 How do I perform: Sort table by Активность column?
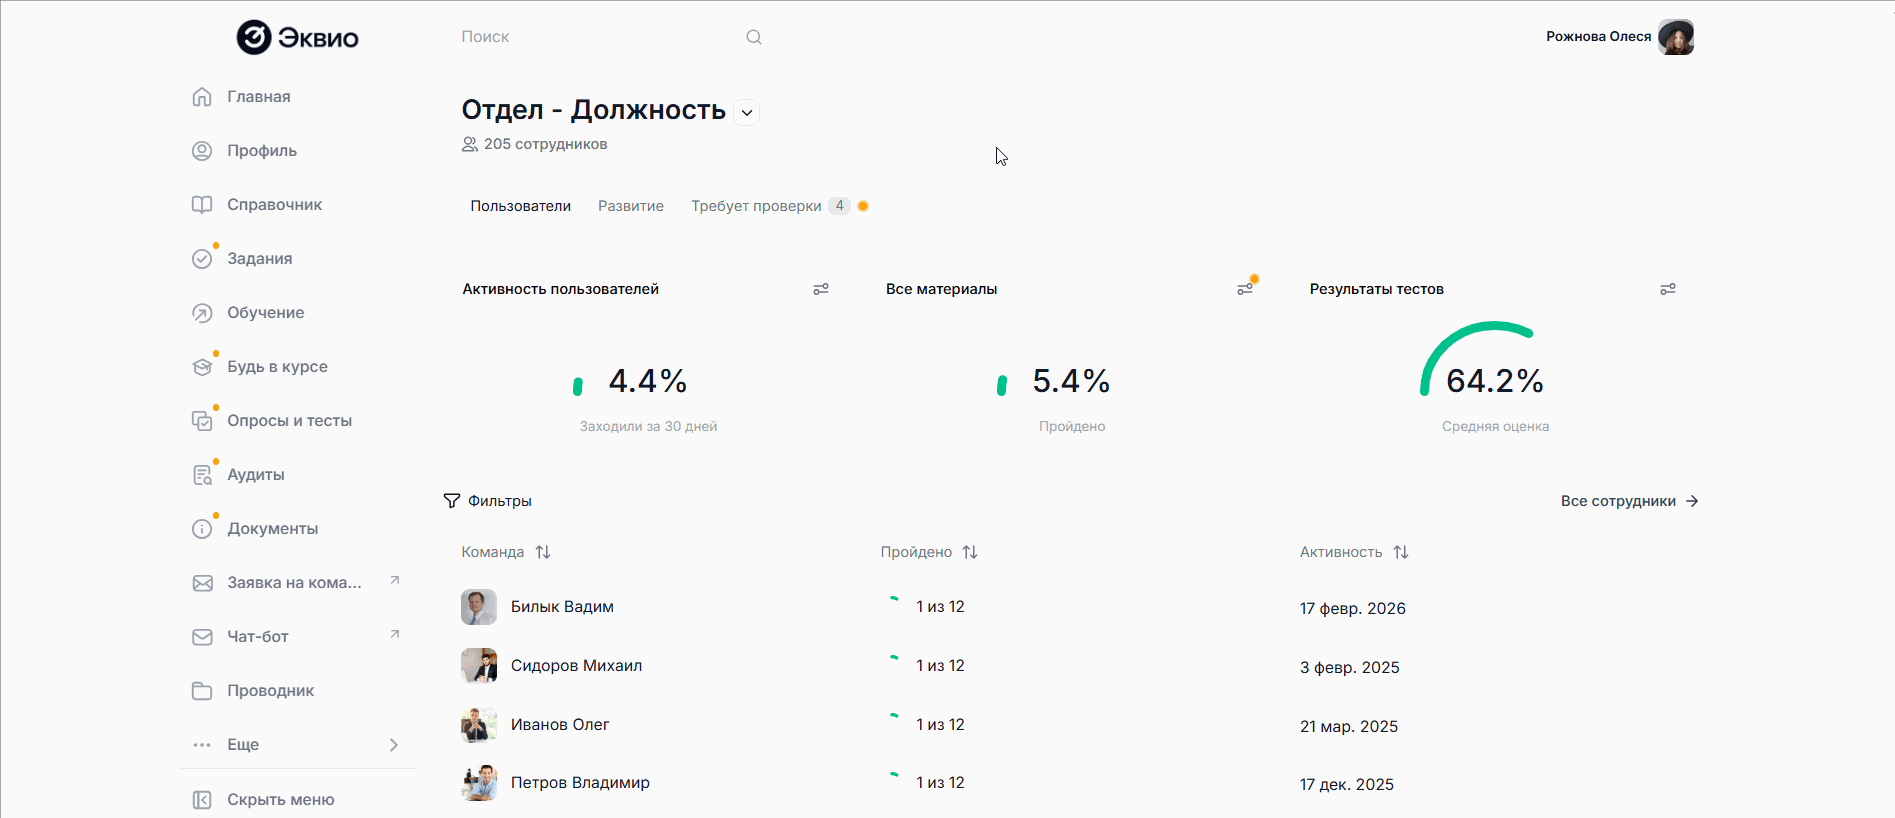(1401, 552)
